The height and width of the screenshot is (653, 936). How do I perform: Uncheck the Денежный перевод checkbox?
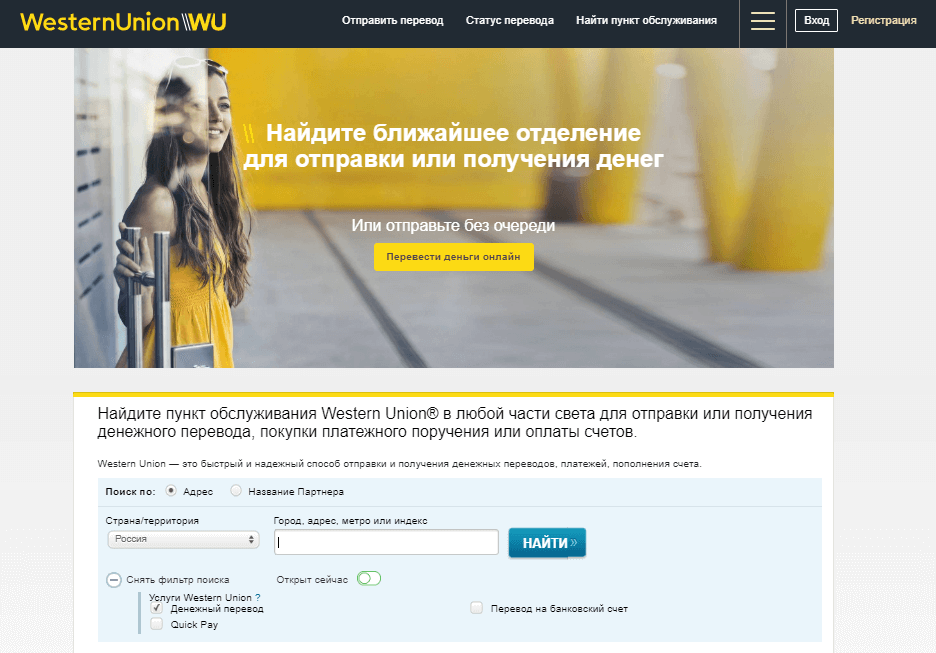click(x=156, y=608)
